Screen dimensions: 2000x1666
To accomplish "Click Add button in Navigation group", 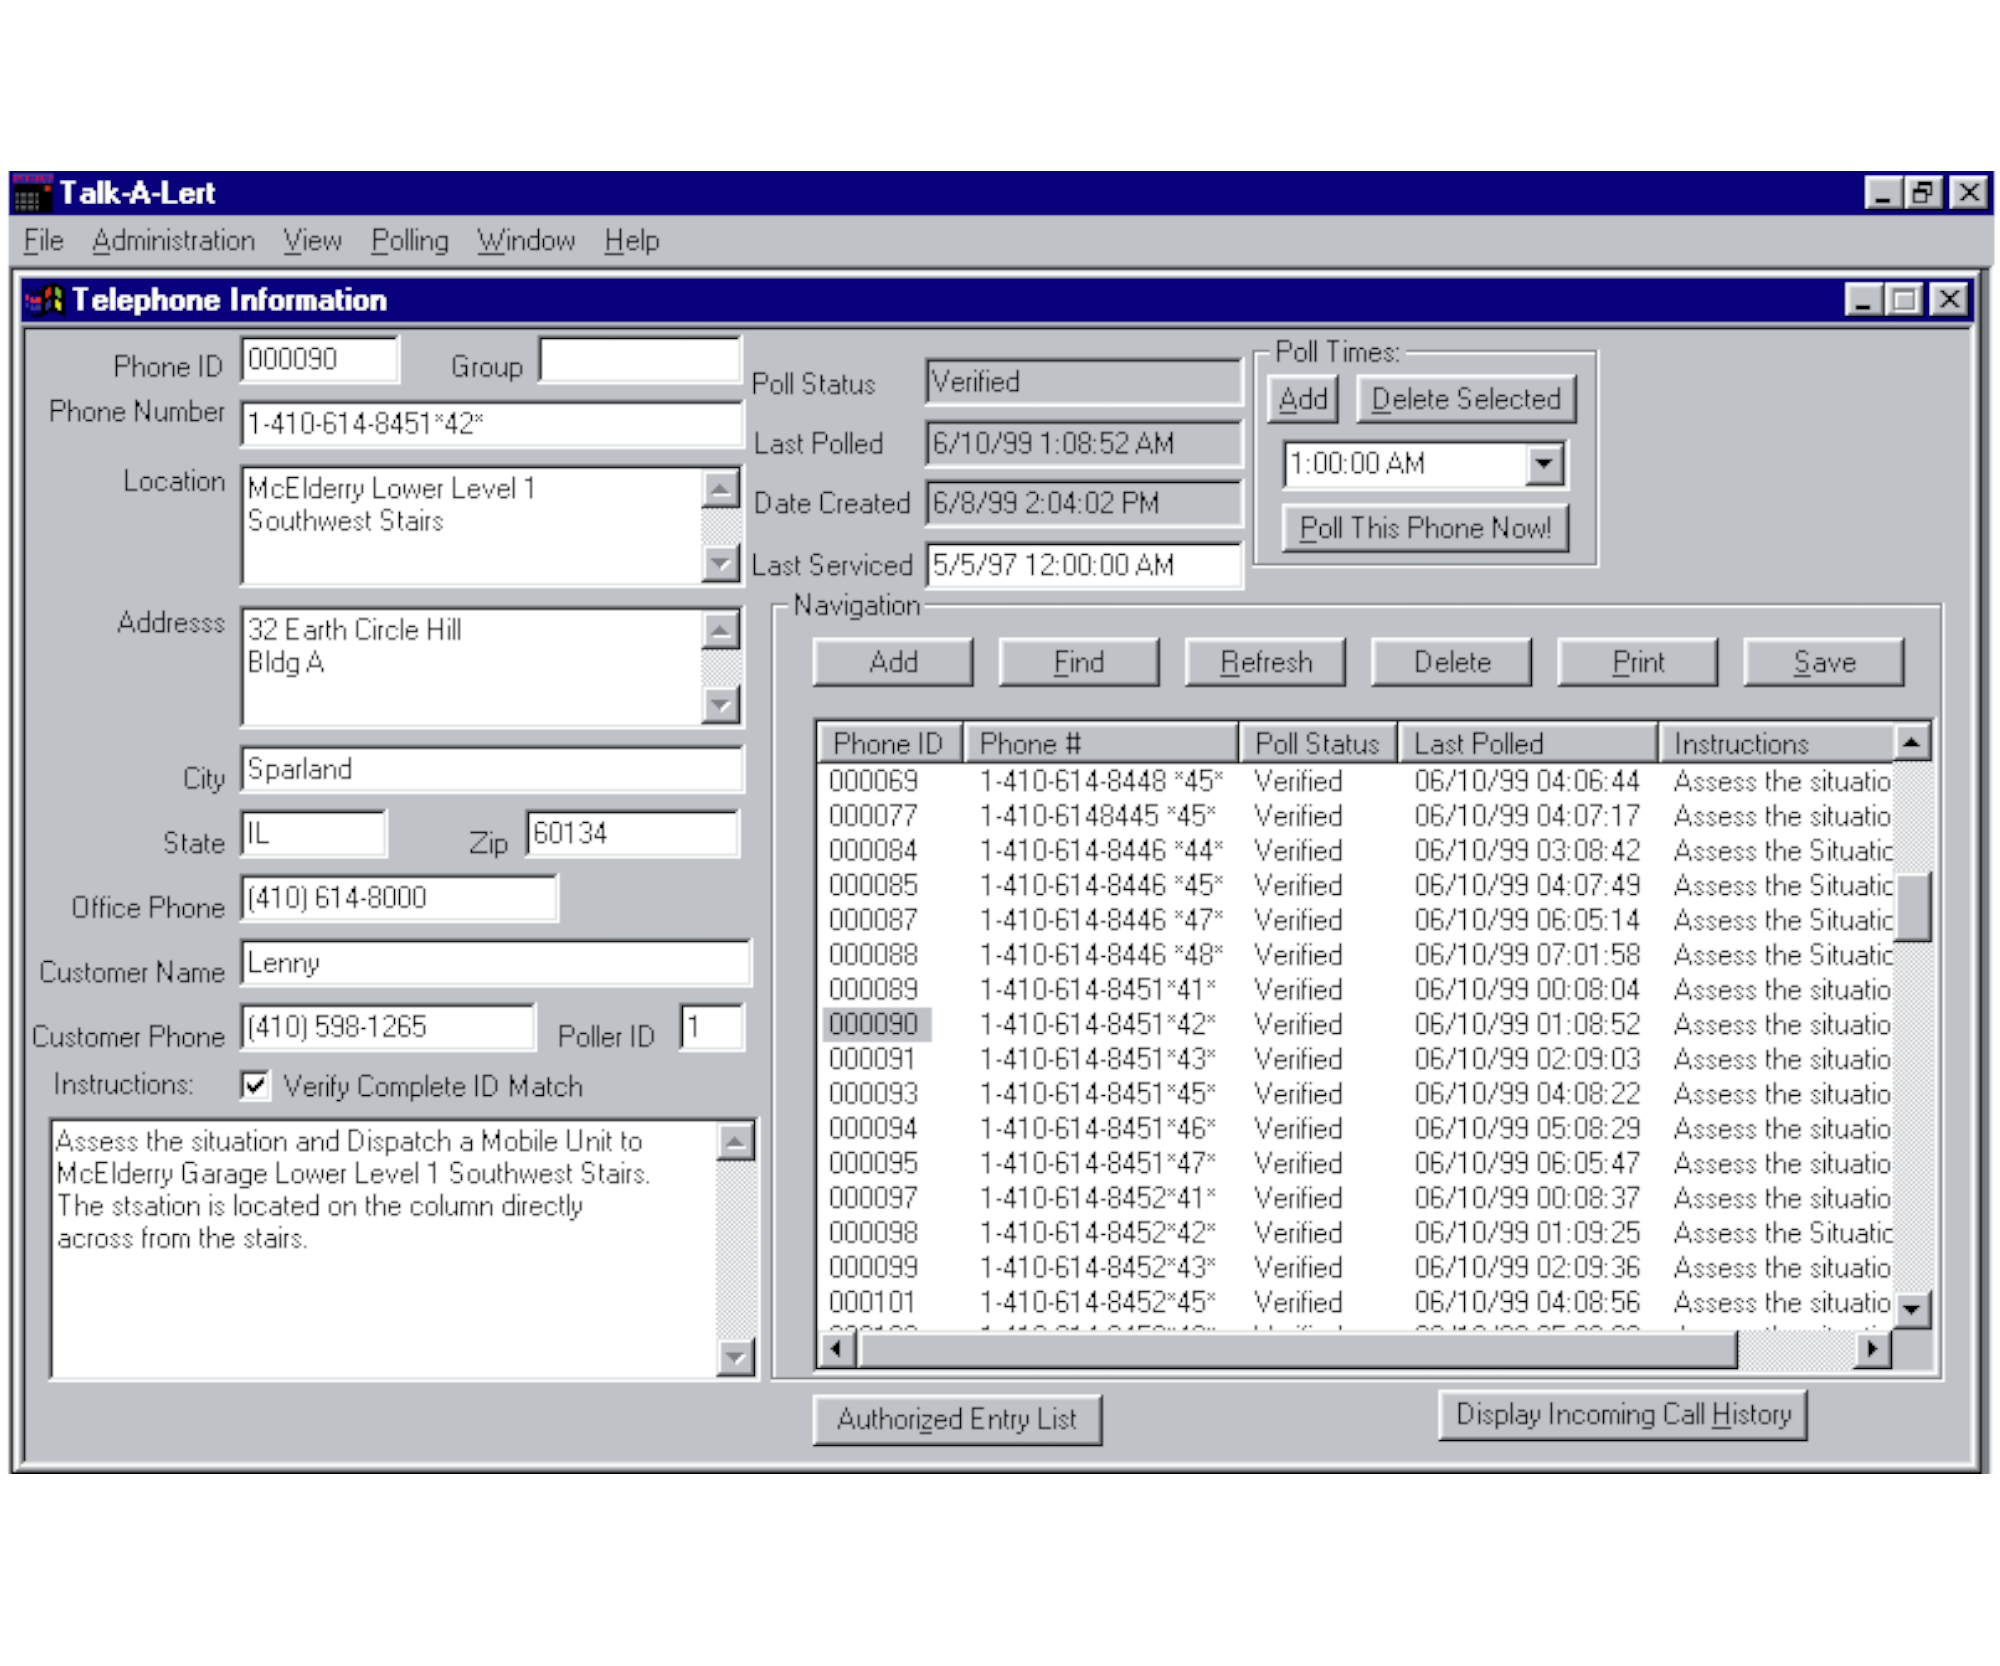I will pos(893,662).
